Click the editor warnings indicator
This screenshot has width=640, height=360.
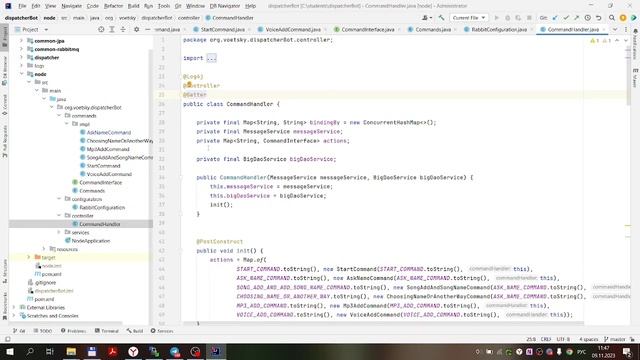click(x=600, y=41)
